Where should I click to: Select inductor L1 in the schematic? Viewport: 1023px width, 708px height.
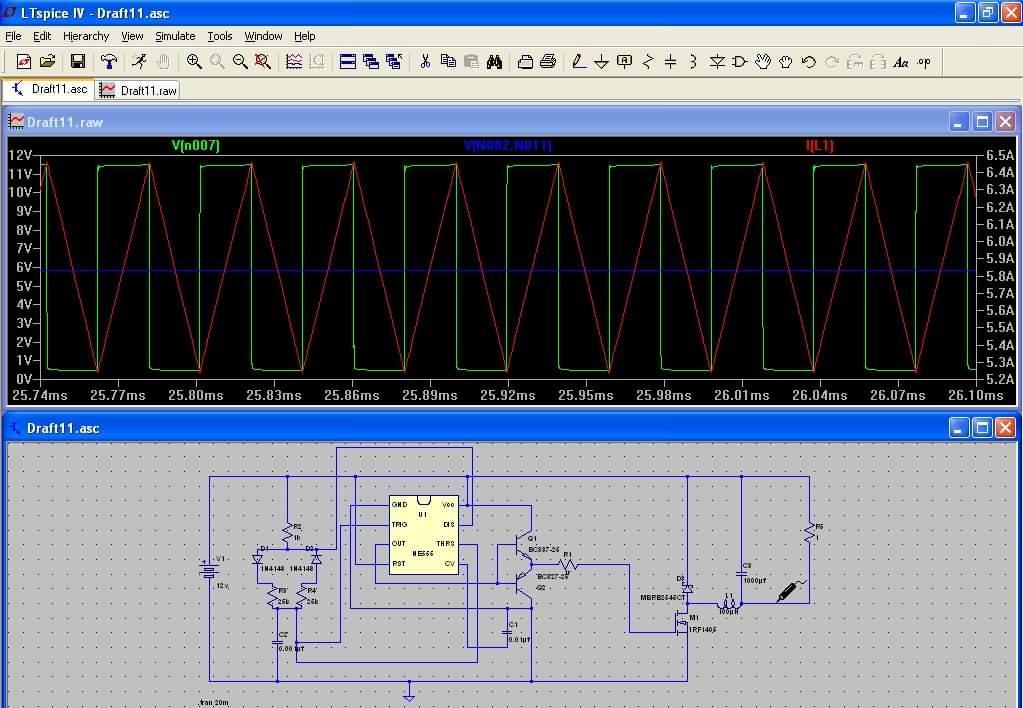pos(727,605)
